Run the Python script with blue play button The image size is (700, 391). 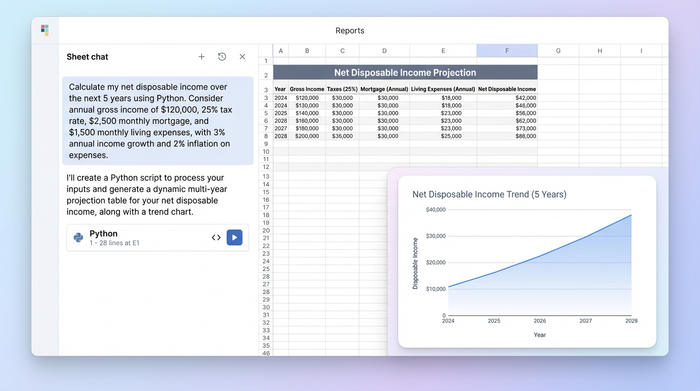(234, 237)
